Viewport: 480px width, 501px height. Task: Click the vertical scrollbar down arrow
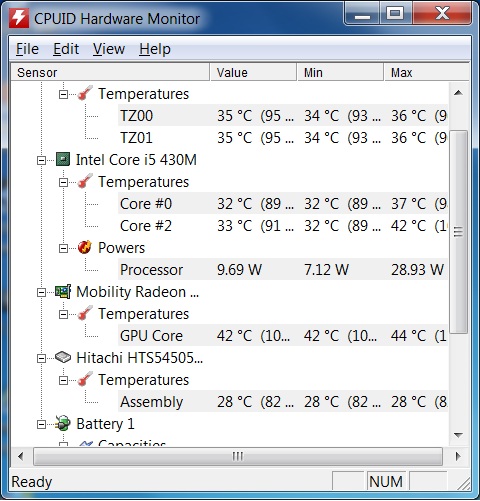458,435
